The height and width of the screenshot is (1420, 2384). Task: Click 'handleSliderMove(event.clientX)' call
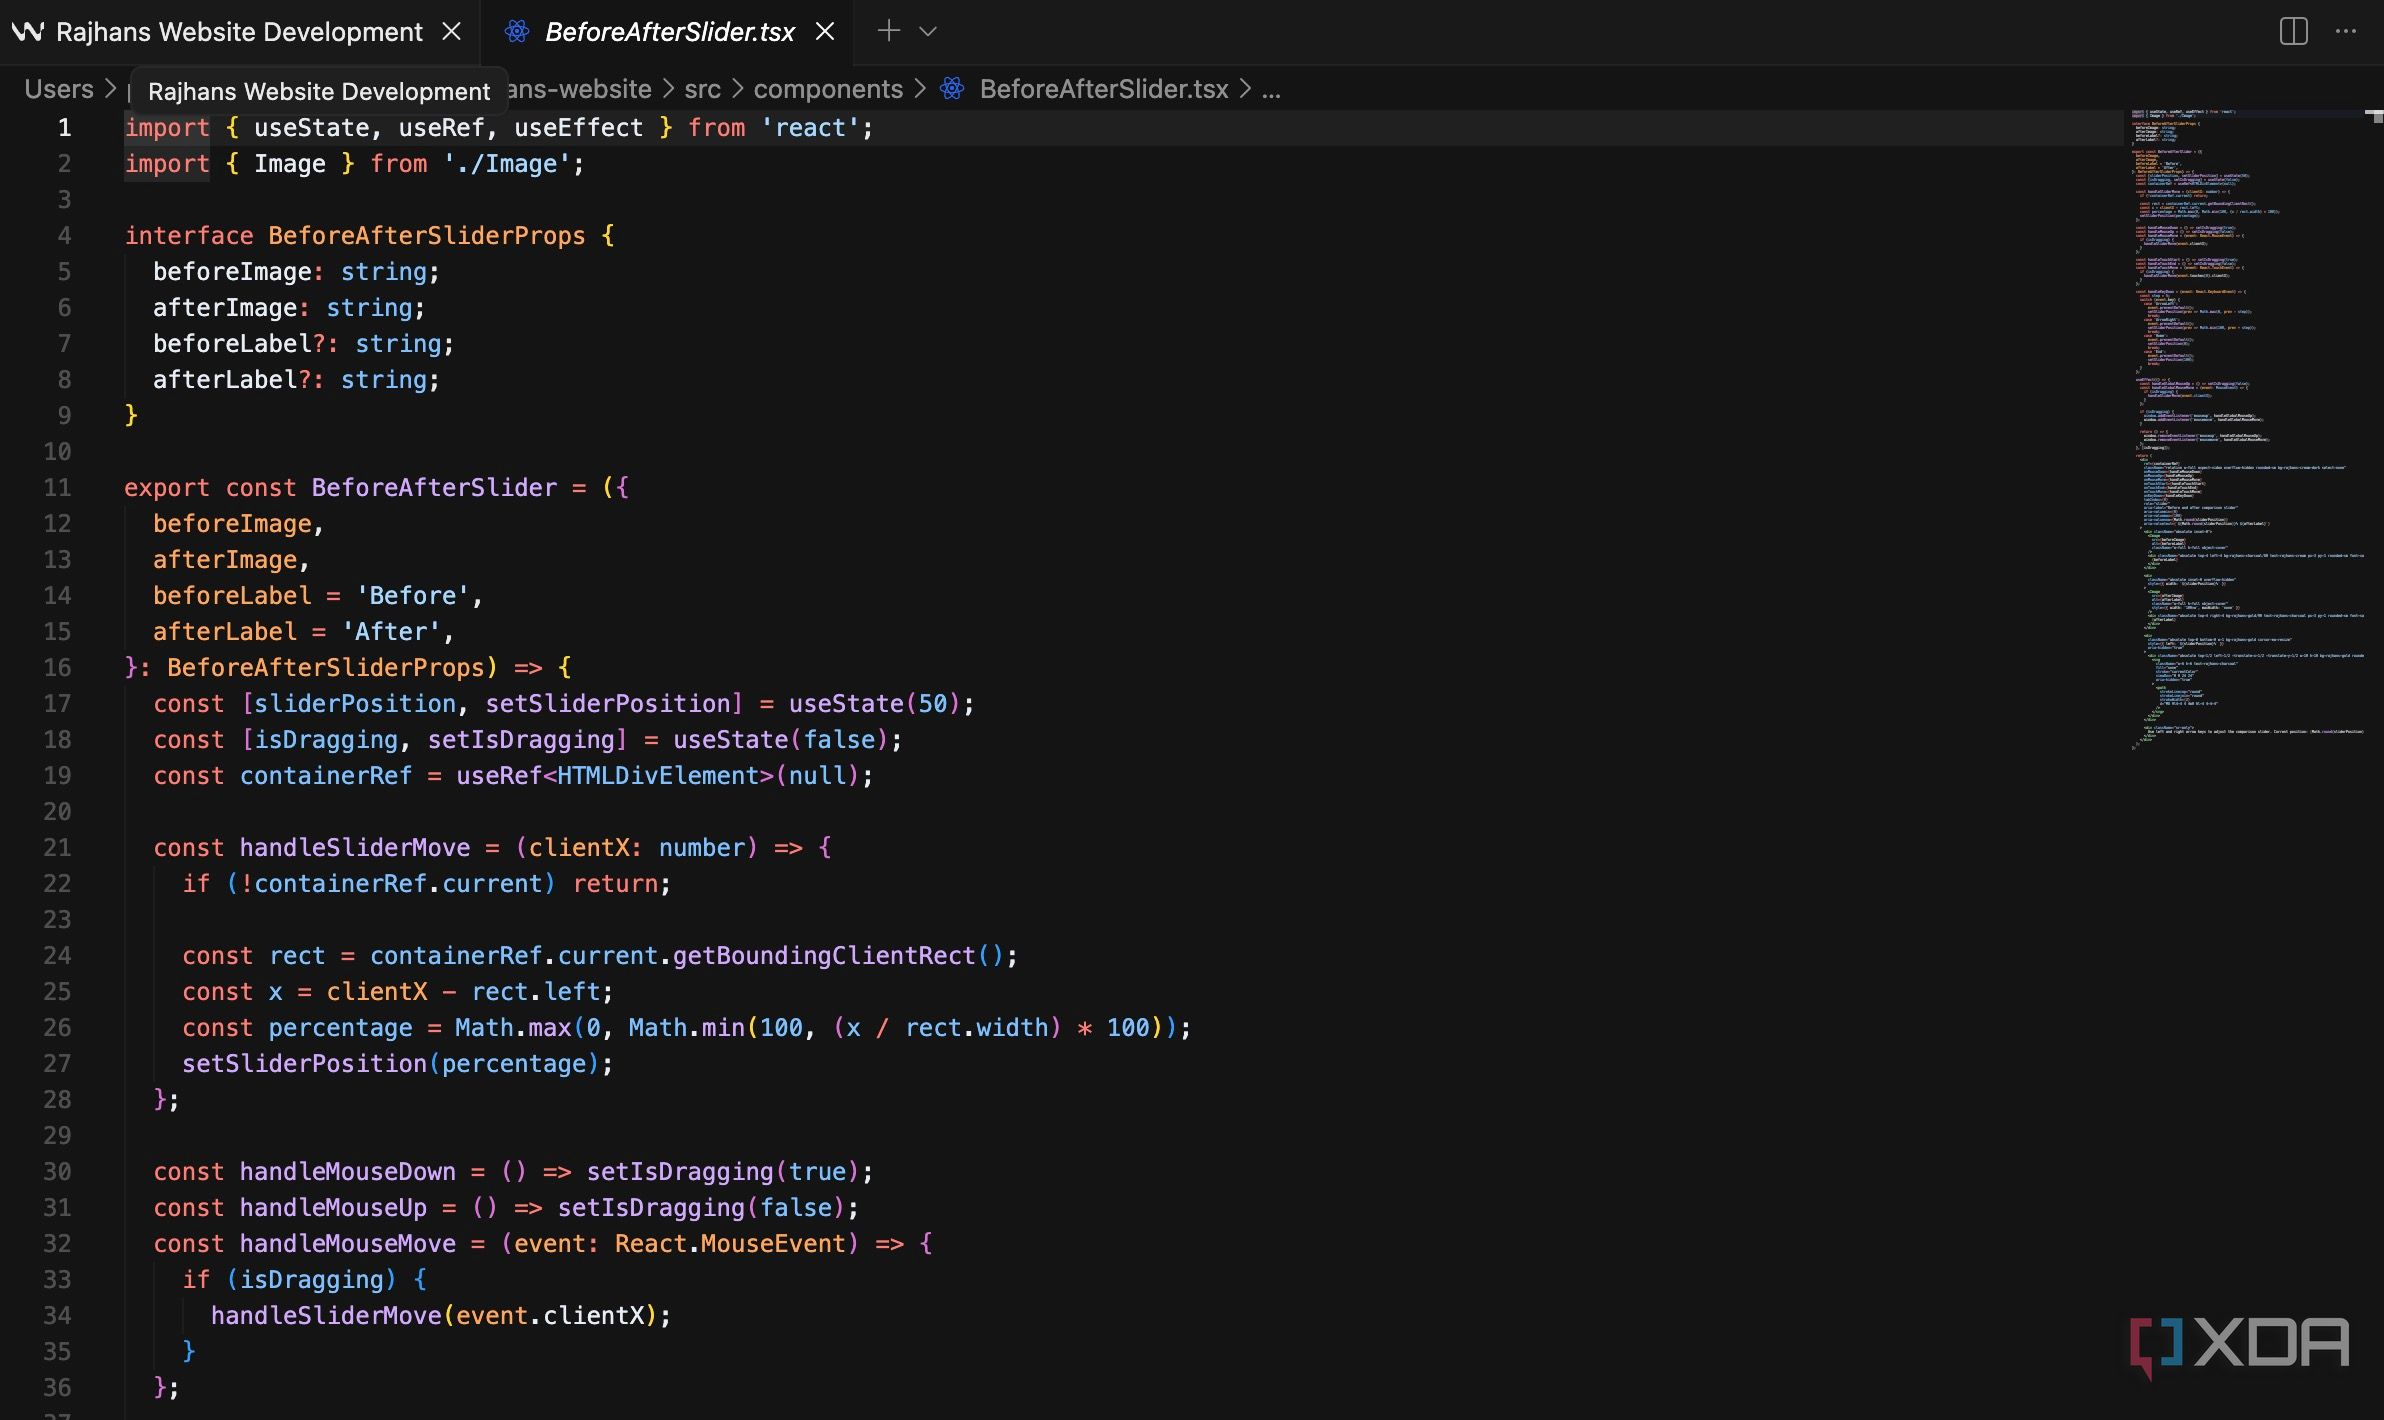pyautogui.click(x=433, y=1315)
